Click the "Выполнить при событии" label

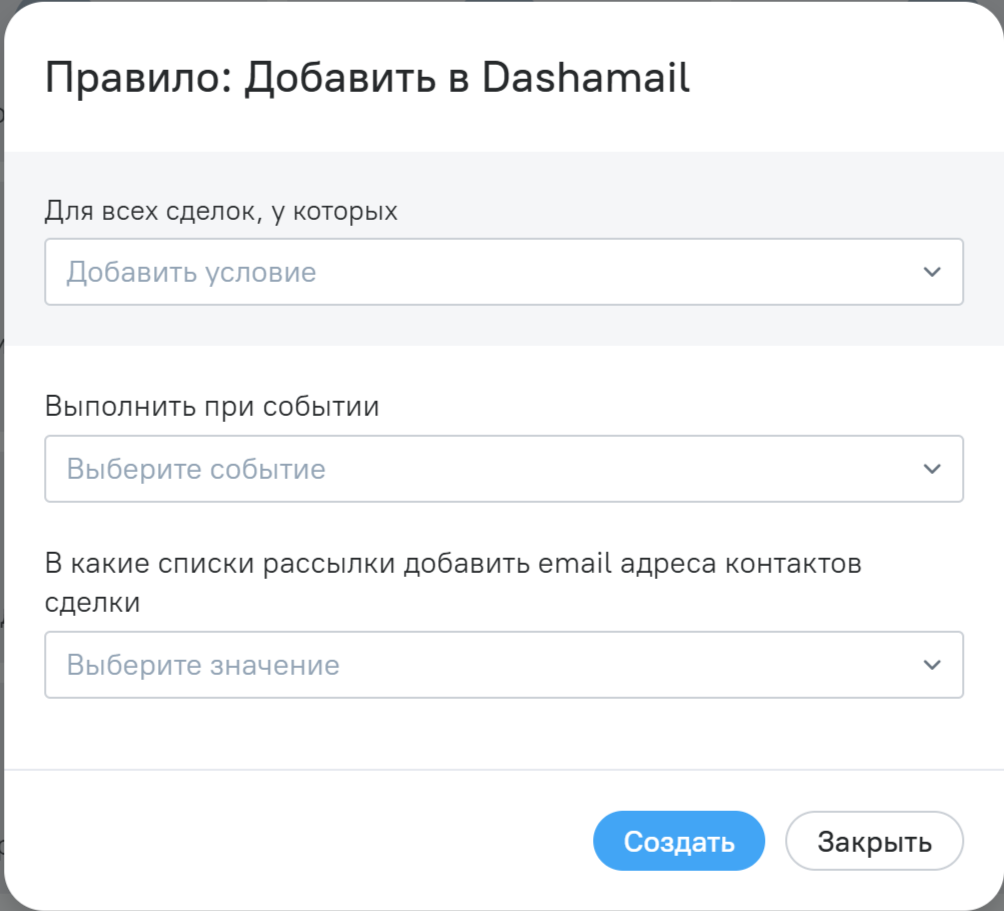pyautogui.click(x=212, y=408)
